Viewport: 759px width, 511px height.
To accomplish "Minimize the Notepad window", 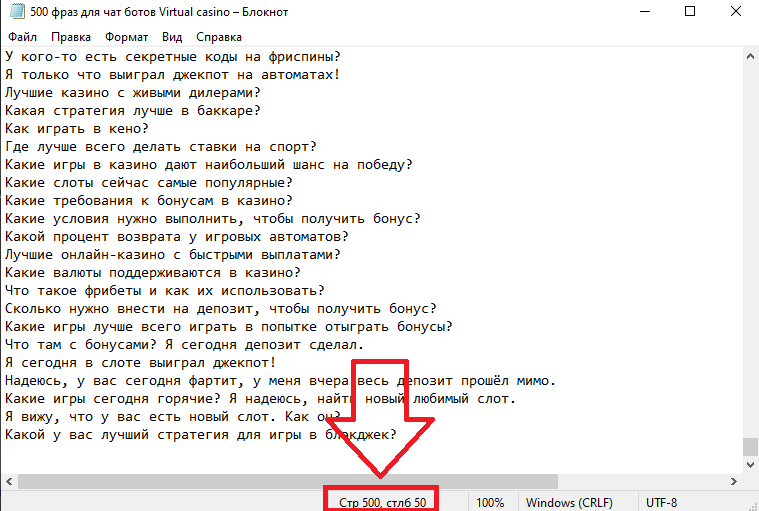I will pos(642,12).
